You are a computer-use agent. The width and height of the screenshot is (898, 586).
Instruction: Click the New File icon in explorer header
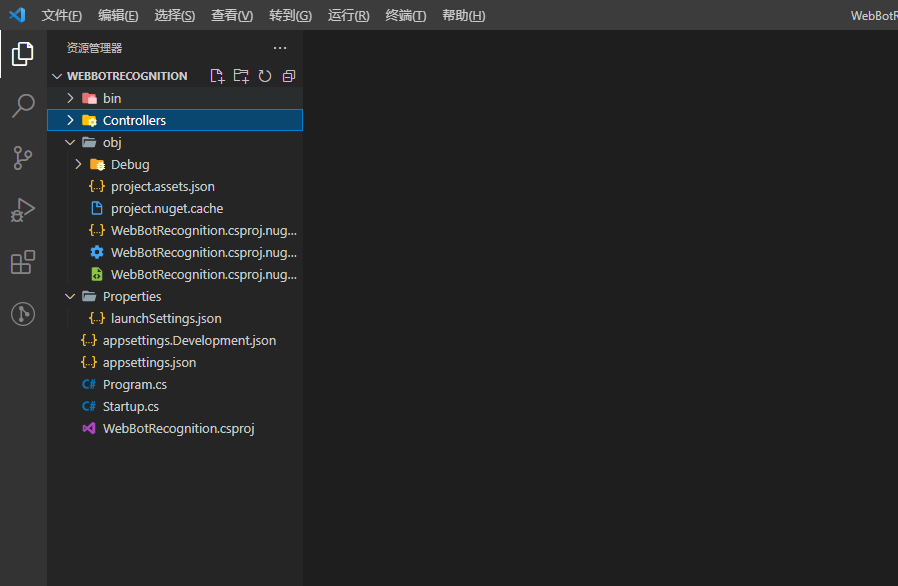[217, 76]
